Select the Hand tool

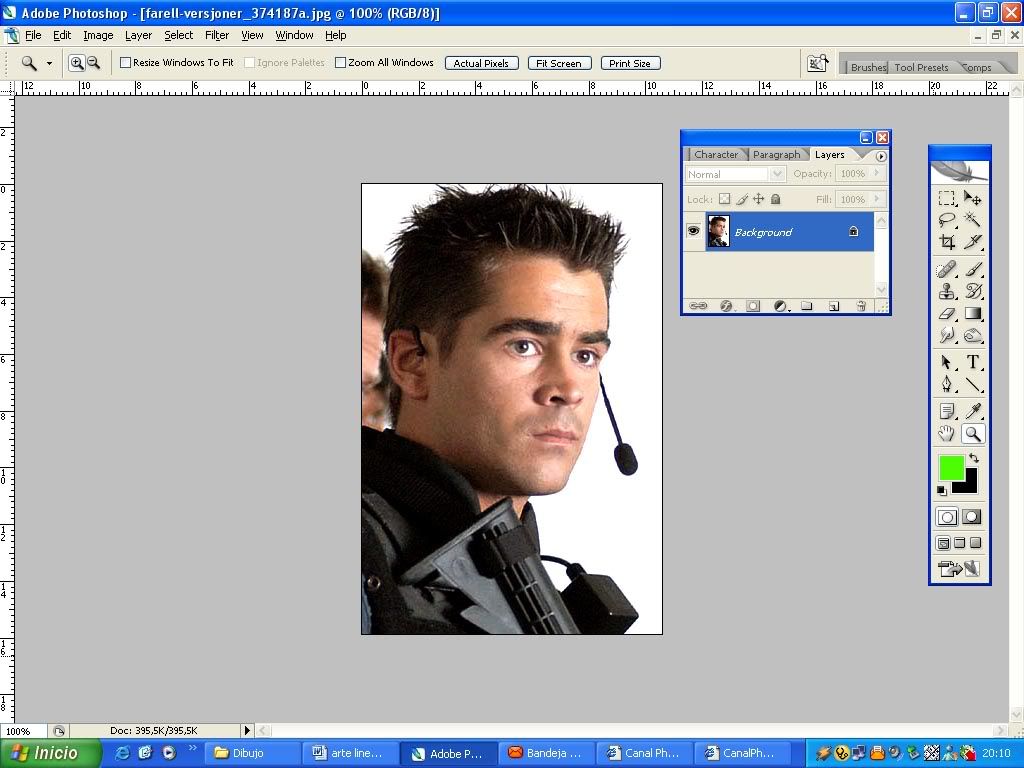point(946,434)
